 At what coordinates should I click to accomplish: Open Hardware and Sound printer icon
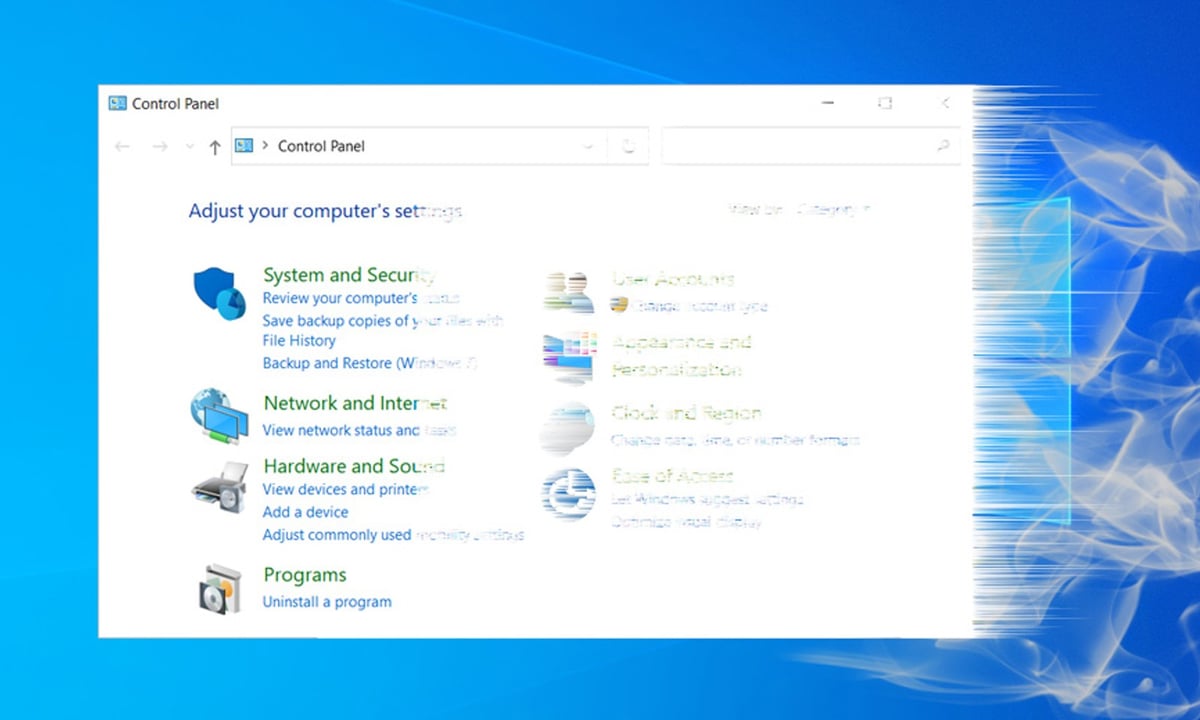pos(219,487)
